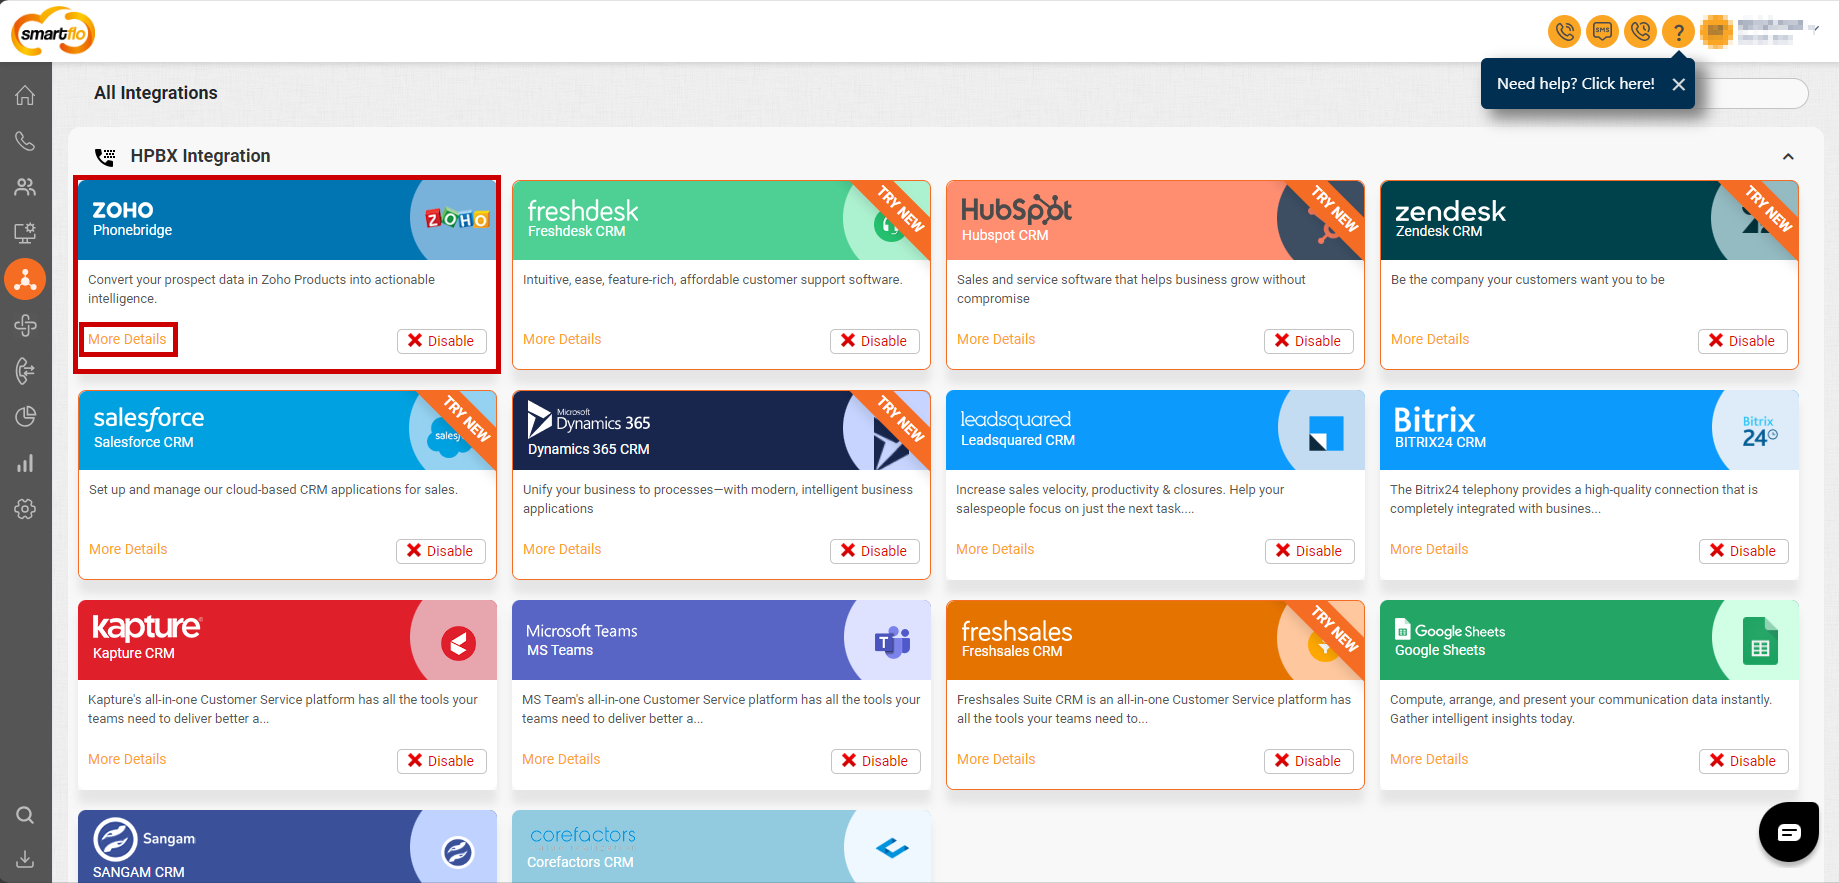Open the gear settings sidebar icon

point(25,509)
